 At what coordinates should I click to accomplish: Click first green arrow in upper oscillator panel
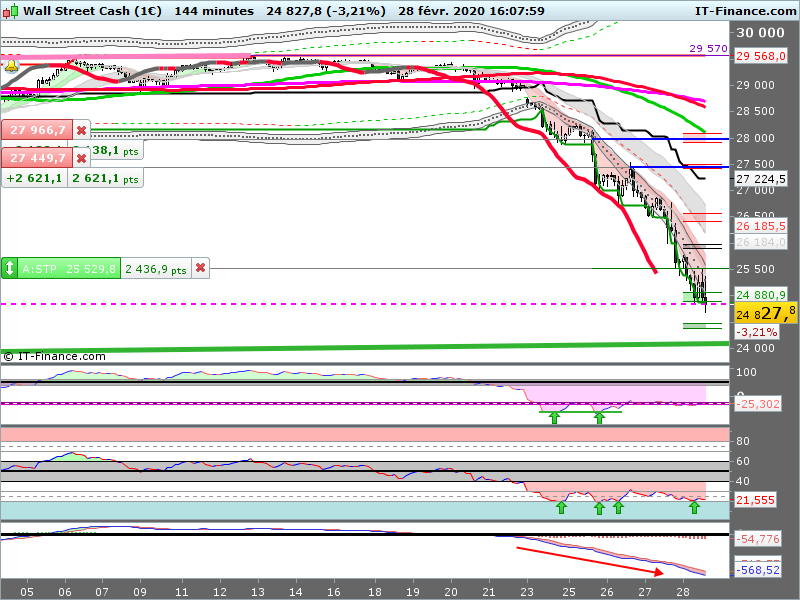(x=553, y=416)
